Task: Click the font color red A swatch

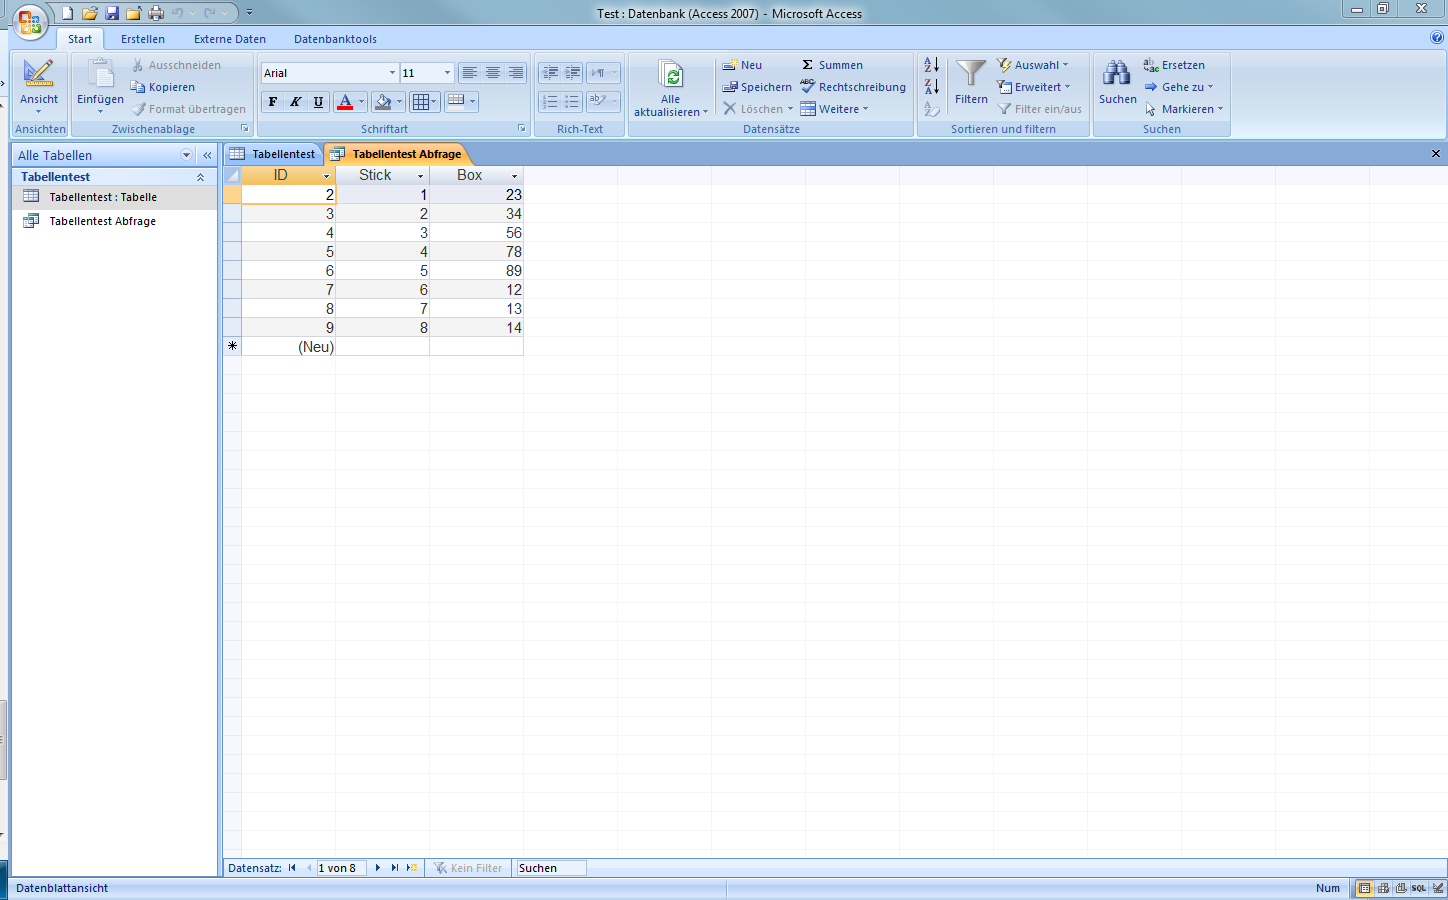Action: point(345,102)
